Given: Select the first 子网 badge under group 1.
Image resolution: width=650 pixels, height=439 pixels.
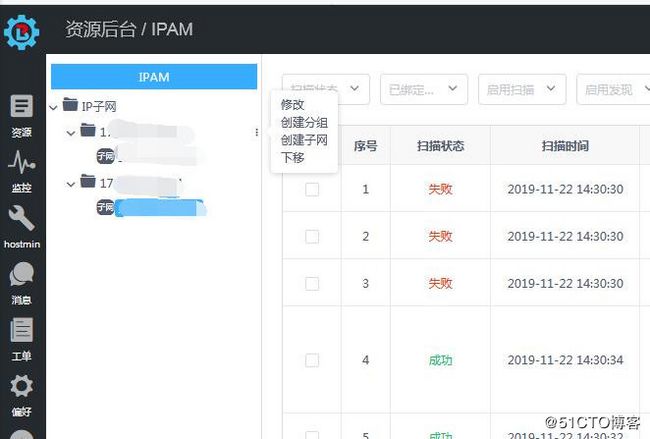Looking at the screenshot, I should click(x=105, y=156).
